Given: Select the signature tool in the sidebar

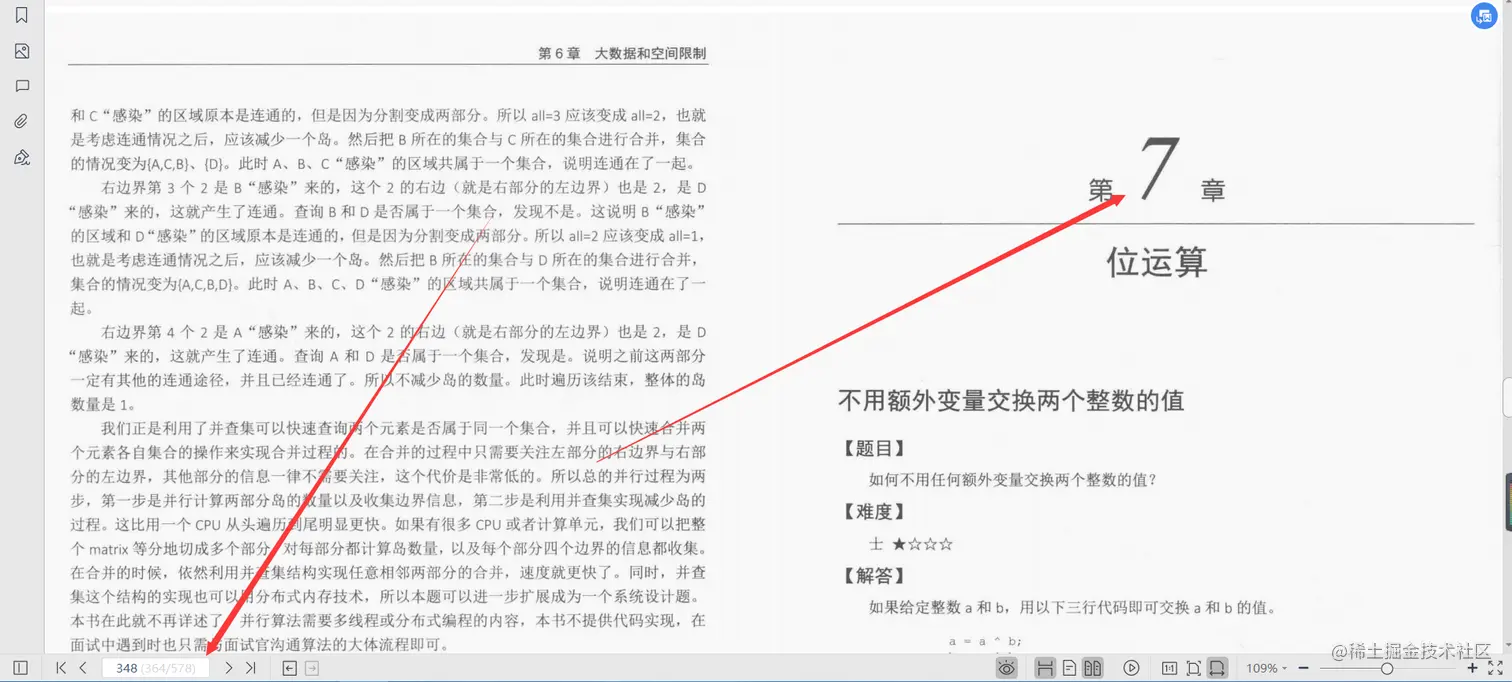Looking at the screenshot, I should pos(21,157).
